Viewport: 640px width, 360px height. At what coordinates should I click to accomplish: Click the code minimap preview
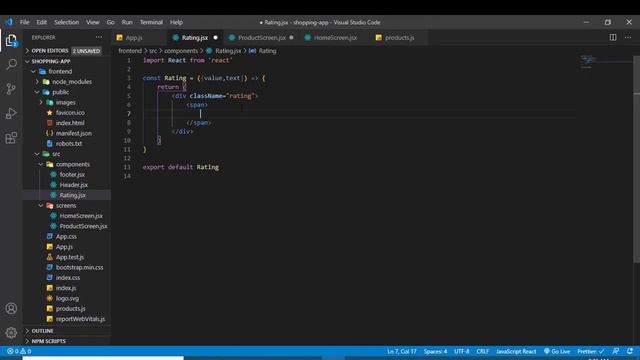click(588, 62)
